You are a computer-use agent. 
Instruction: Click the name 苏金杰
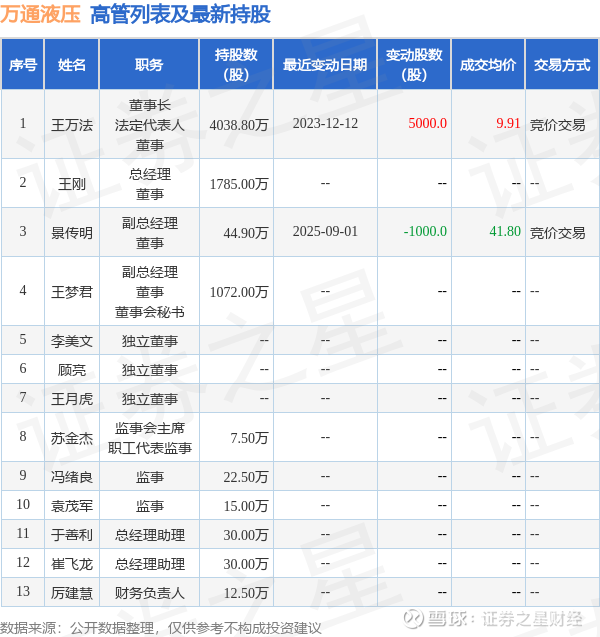tap(72, 438)
